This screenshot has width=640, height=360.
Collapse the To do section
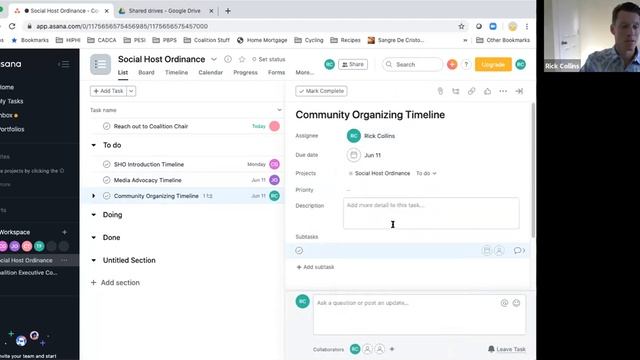coord(93,145)
